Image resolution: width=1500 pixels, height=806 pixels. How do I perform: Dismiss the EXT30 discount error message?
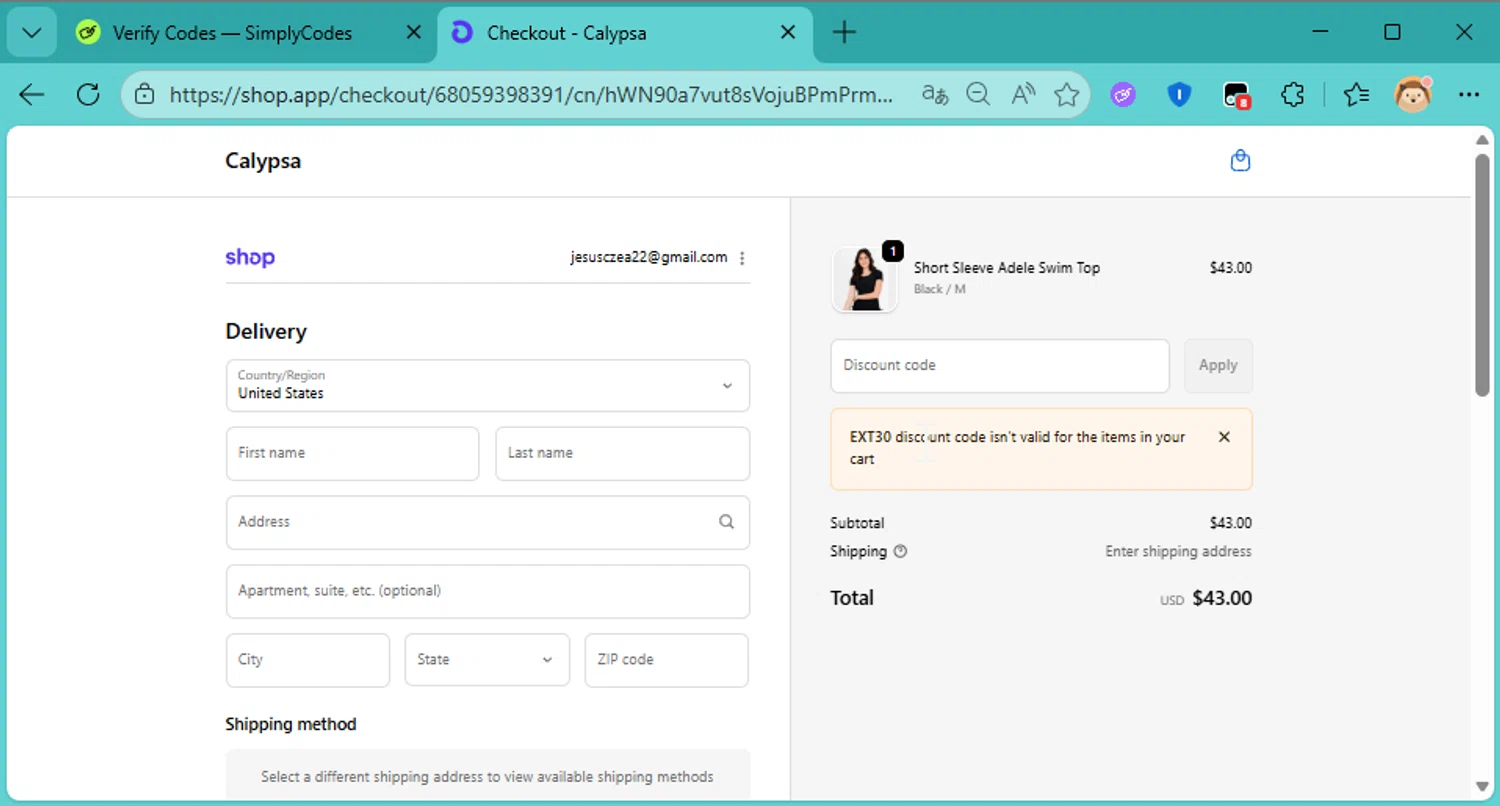tap(1224, 437)
